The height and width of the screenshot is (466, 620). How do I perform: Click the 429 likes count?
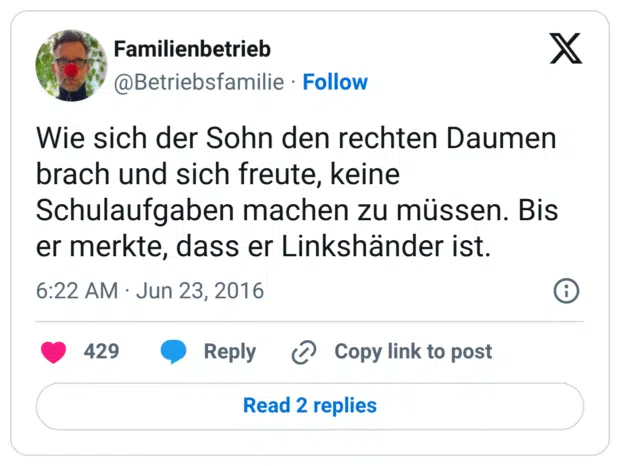pyautogui.click(x=101, y=352)
